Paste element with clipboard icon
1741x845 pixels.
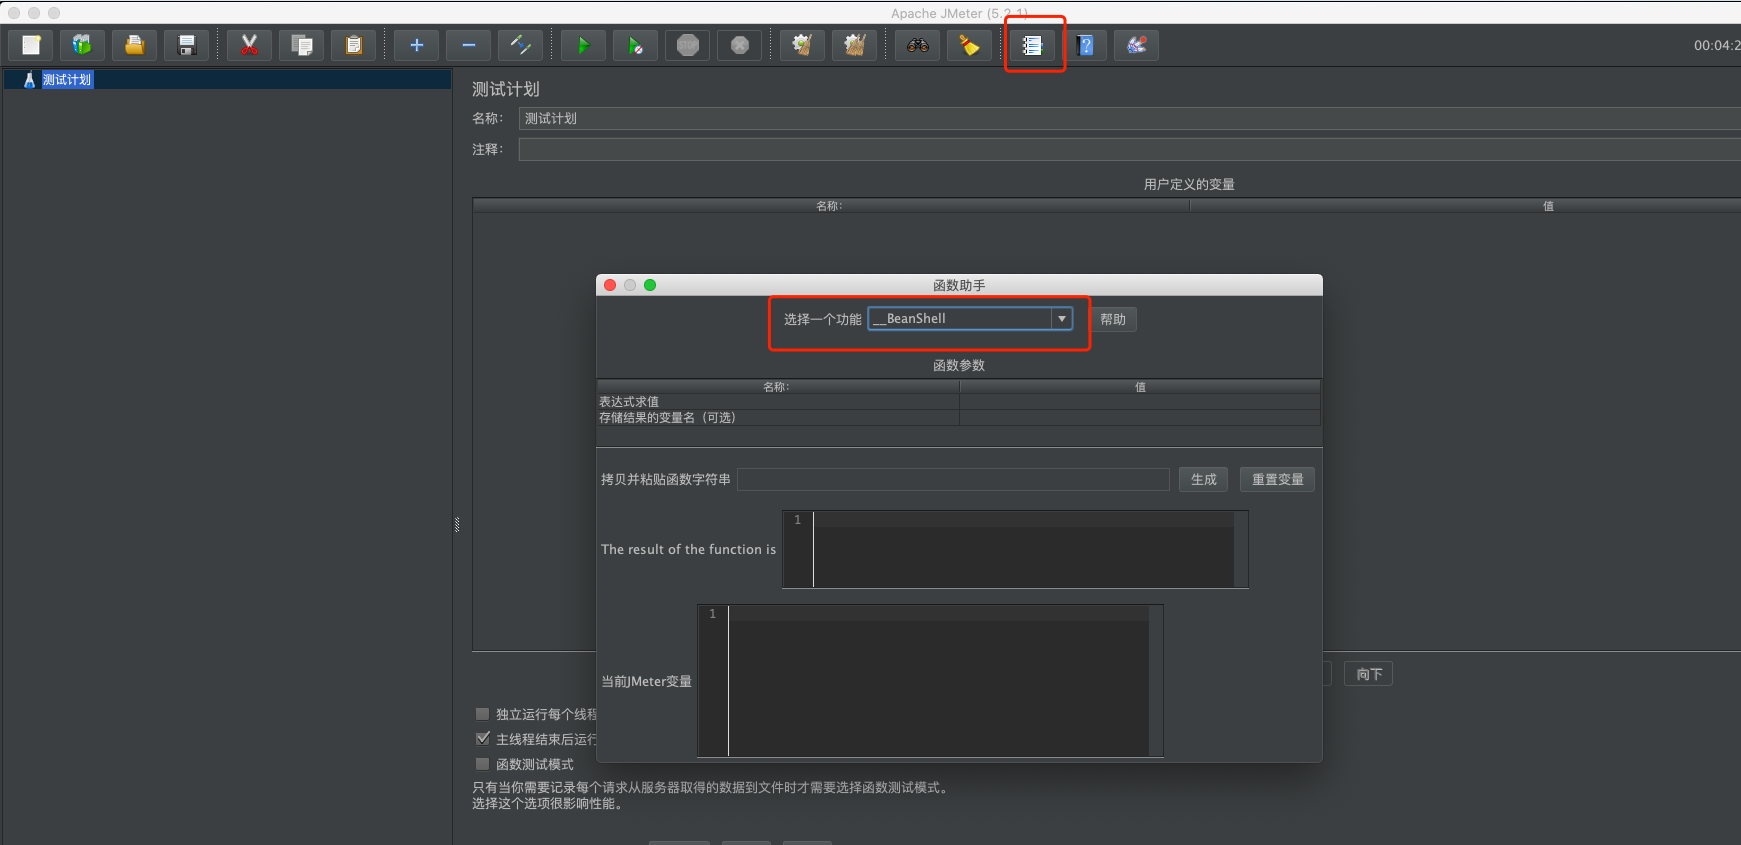(353, 45)
